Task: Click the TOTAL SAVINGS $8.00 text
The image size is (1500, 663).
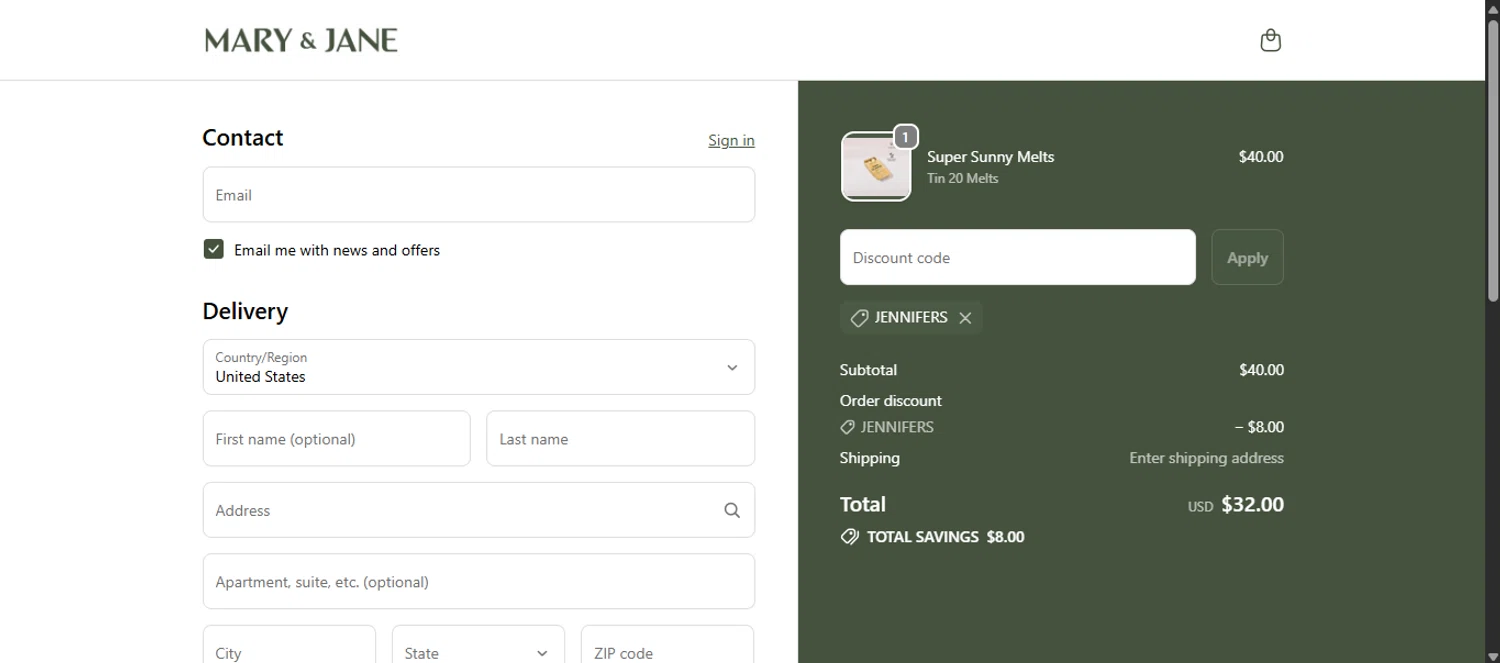Action: click(945, 537)
